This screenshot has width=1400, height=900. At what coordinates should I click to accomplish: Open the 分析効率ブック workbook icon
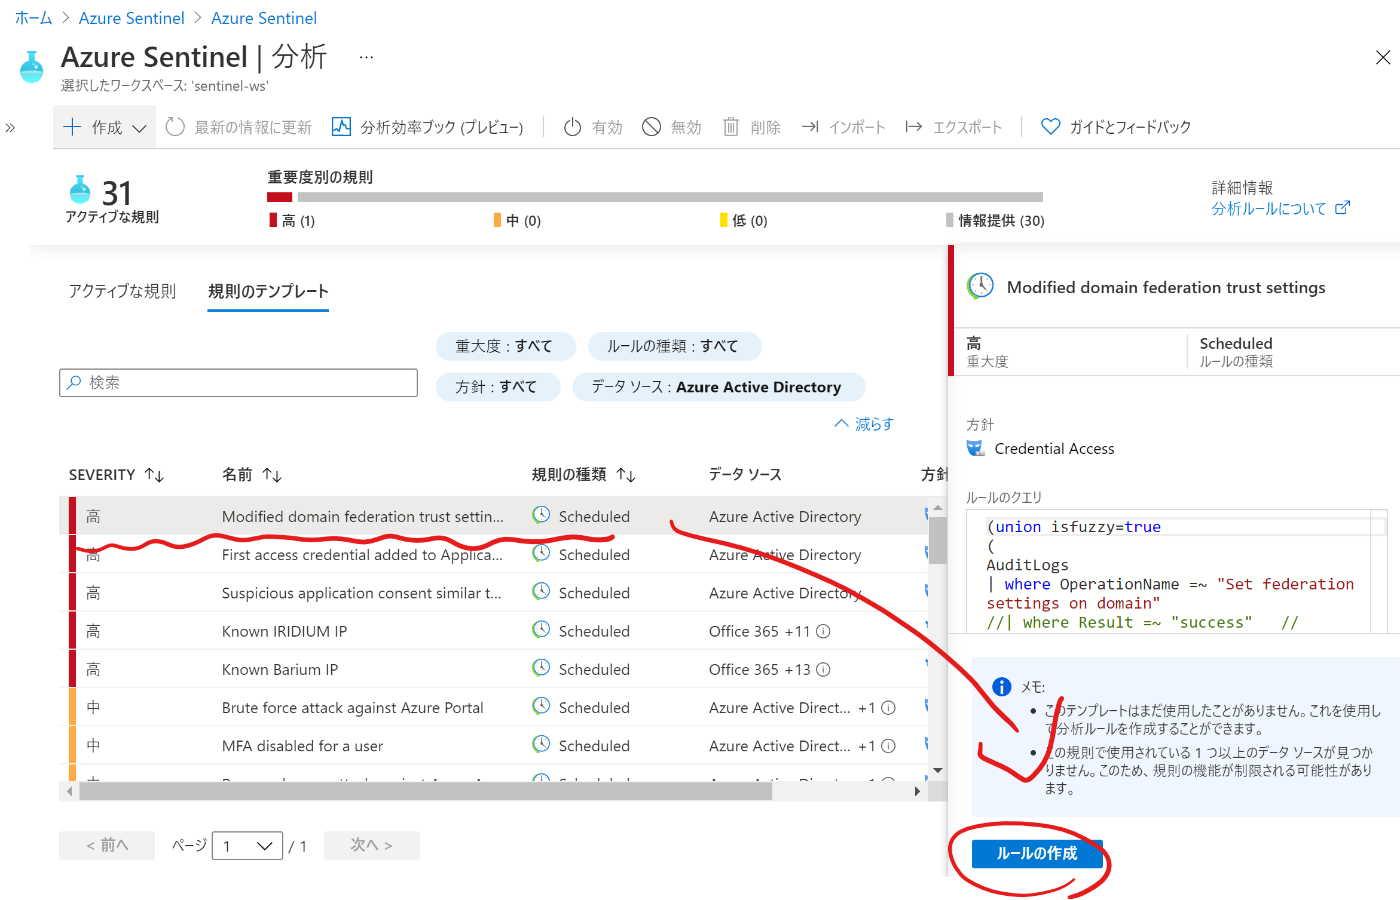tap(341, 127)
